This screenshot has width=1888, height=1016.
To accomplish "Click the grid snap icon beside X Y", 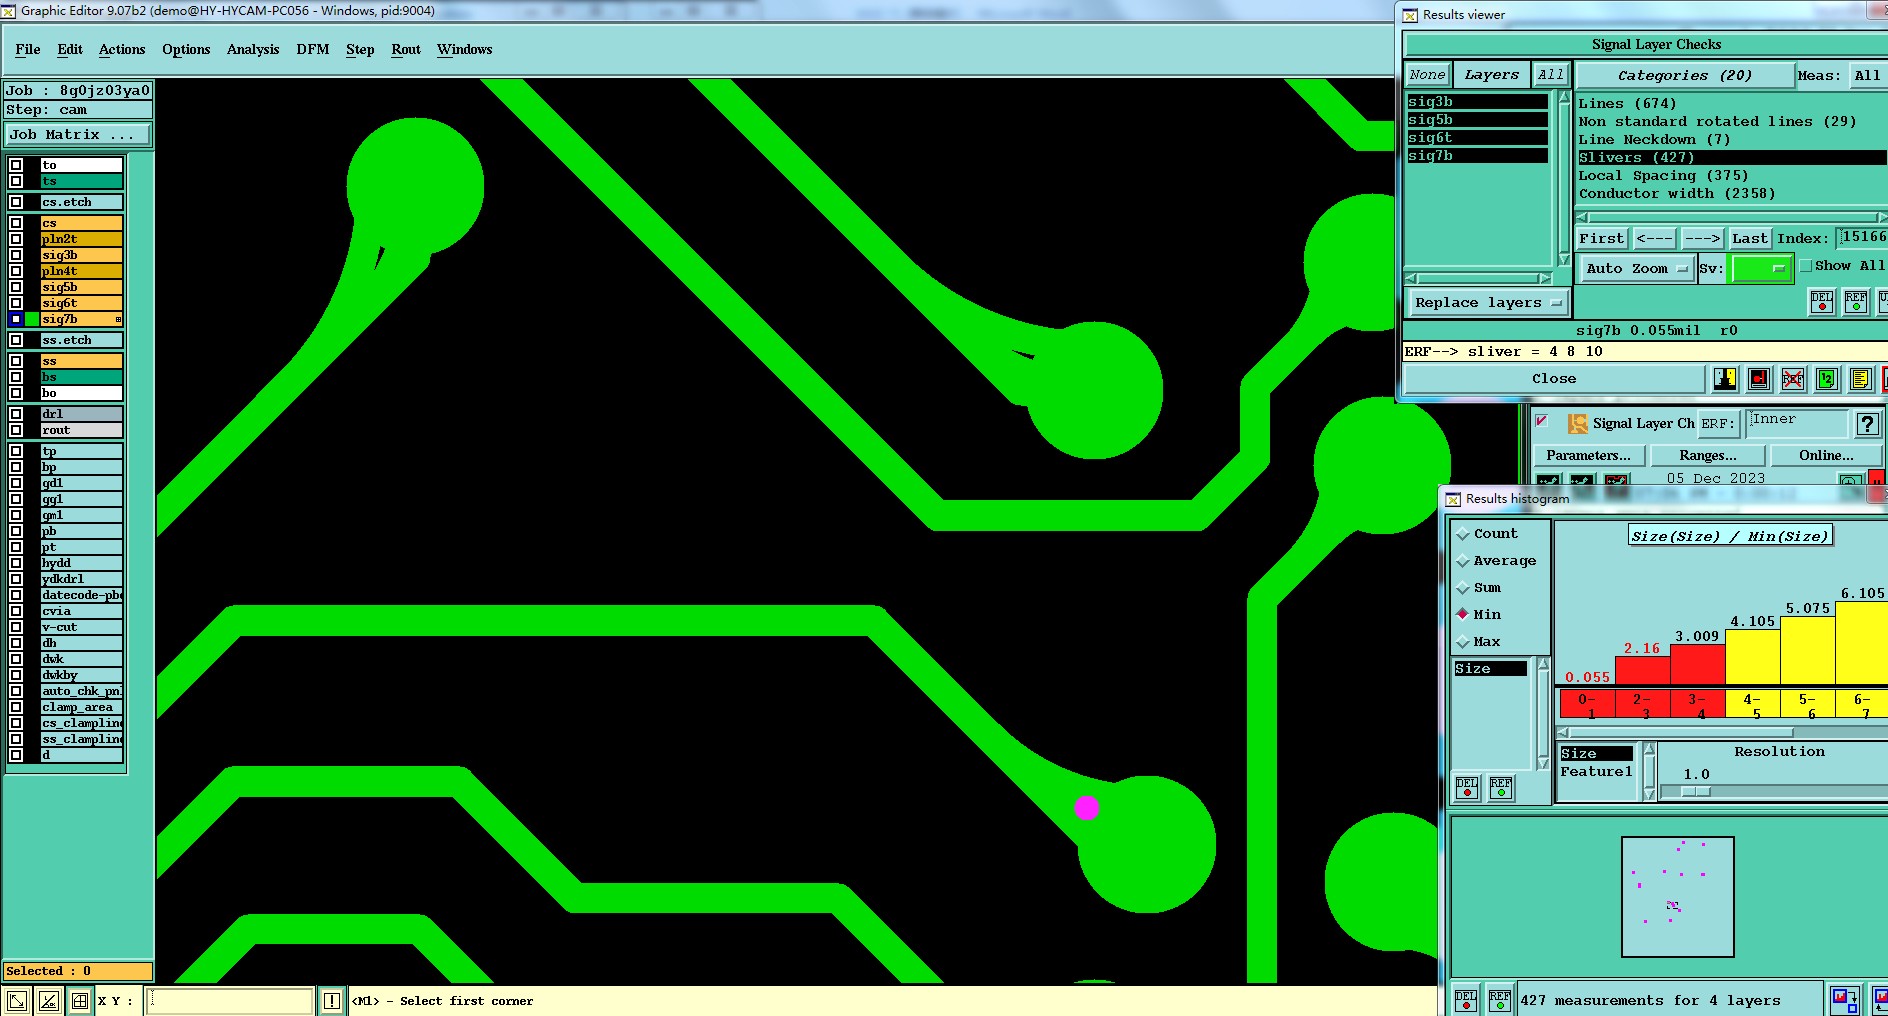I will tap(79, 1000).
